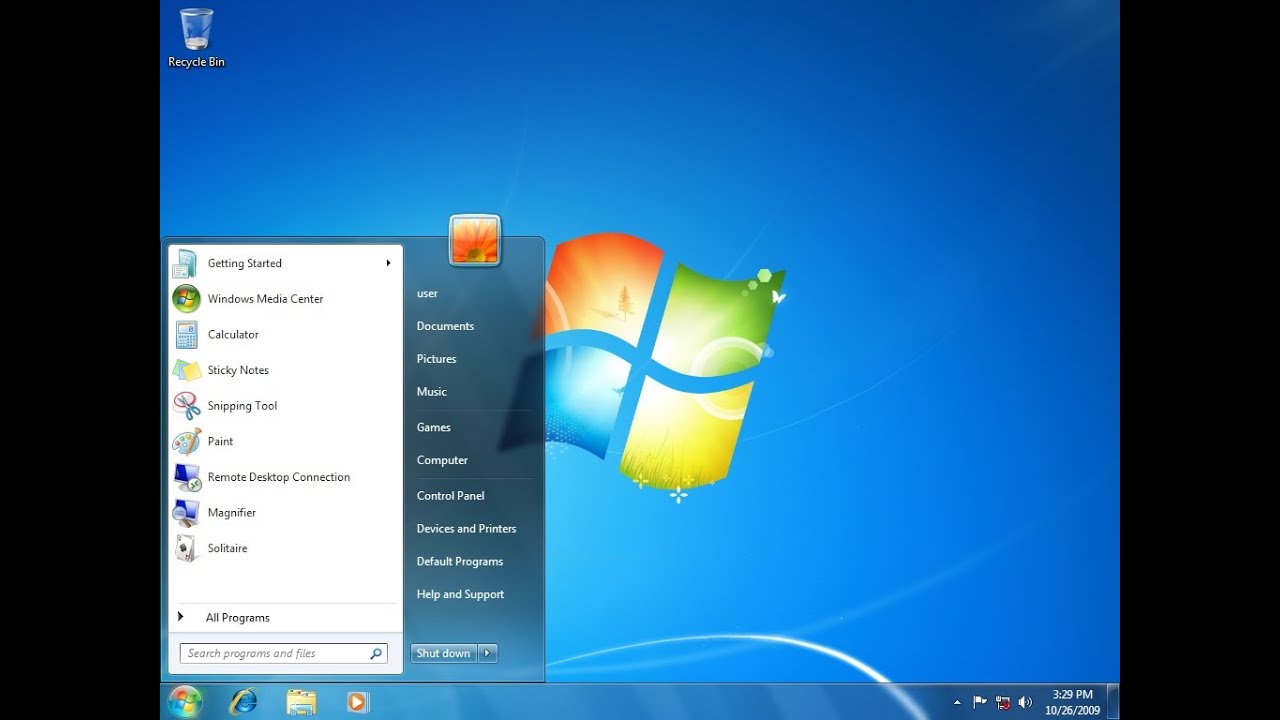Click the Remote Desktop Connection label
This screenshot has width=1280, height=720.
[279, 477]
